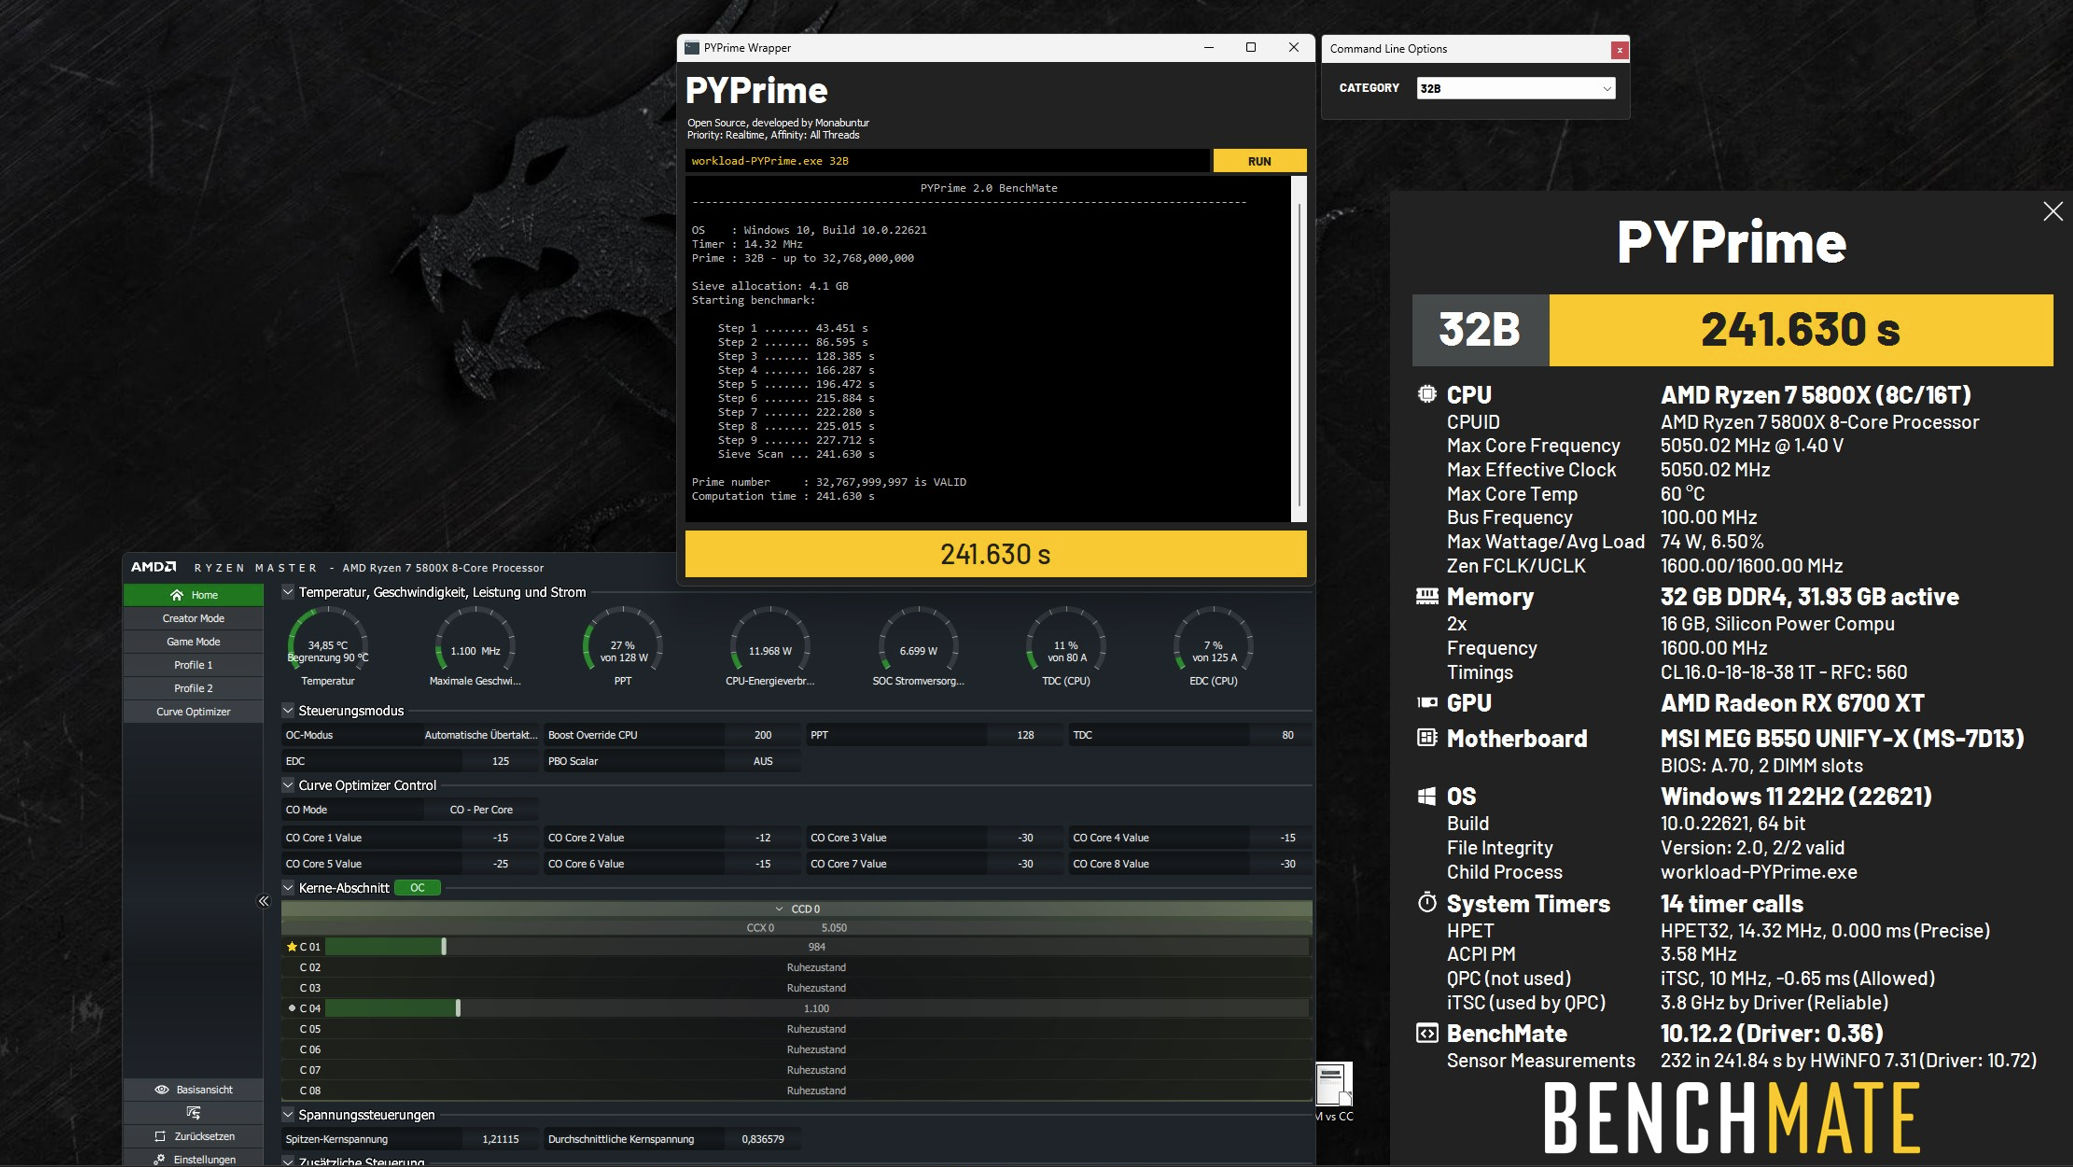Screen dimensions: 2073x1167
Task: Click the gold star next to C 01
Action: [292, 946]
